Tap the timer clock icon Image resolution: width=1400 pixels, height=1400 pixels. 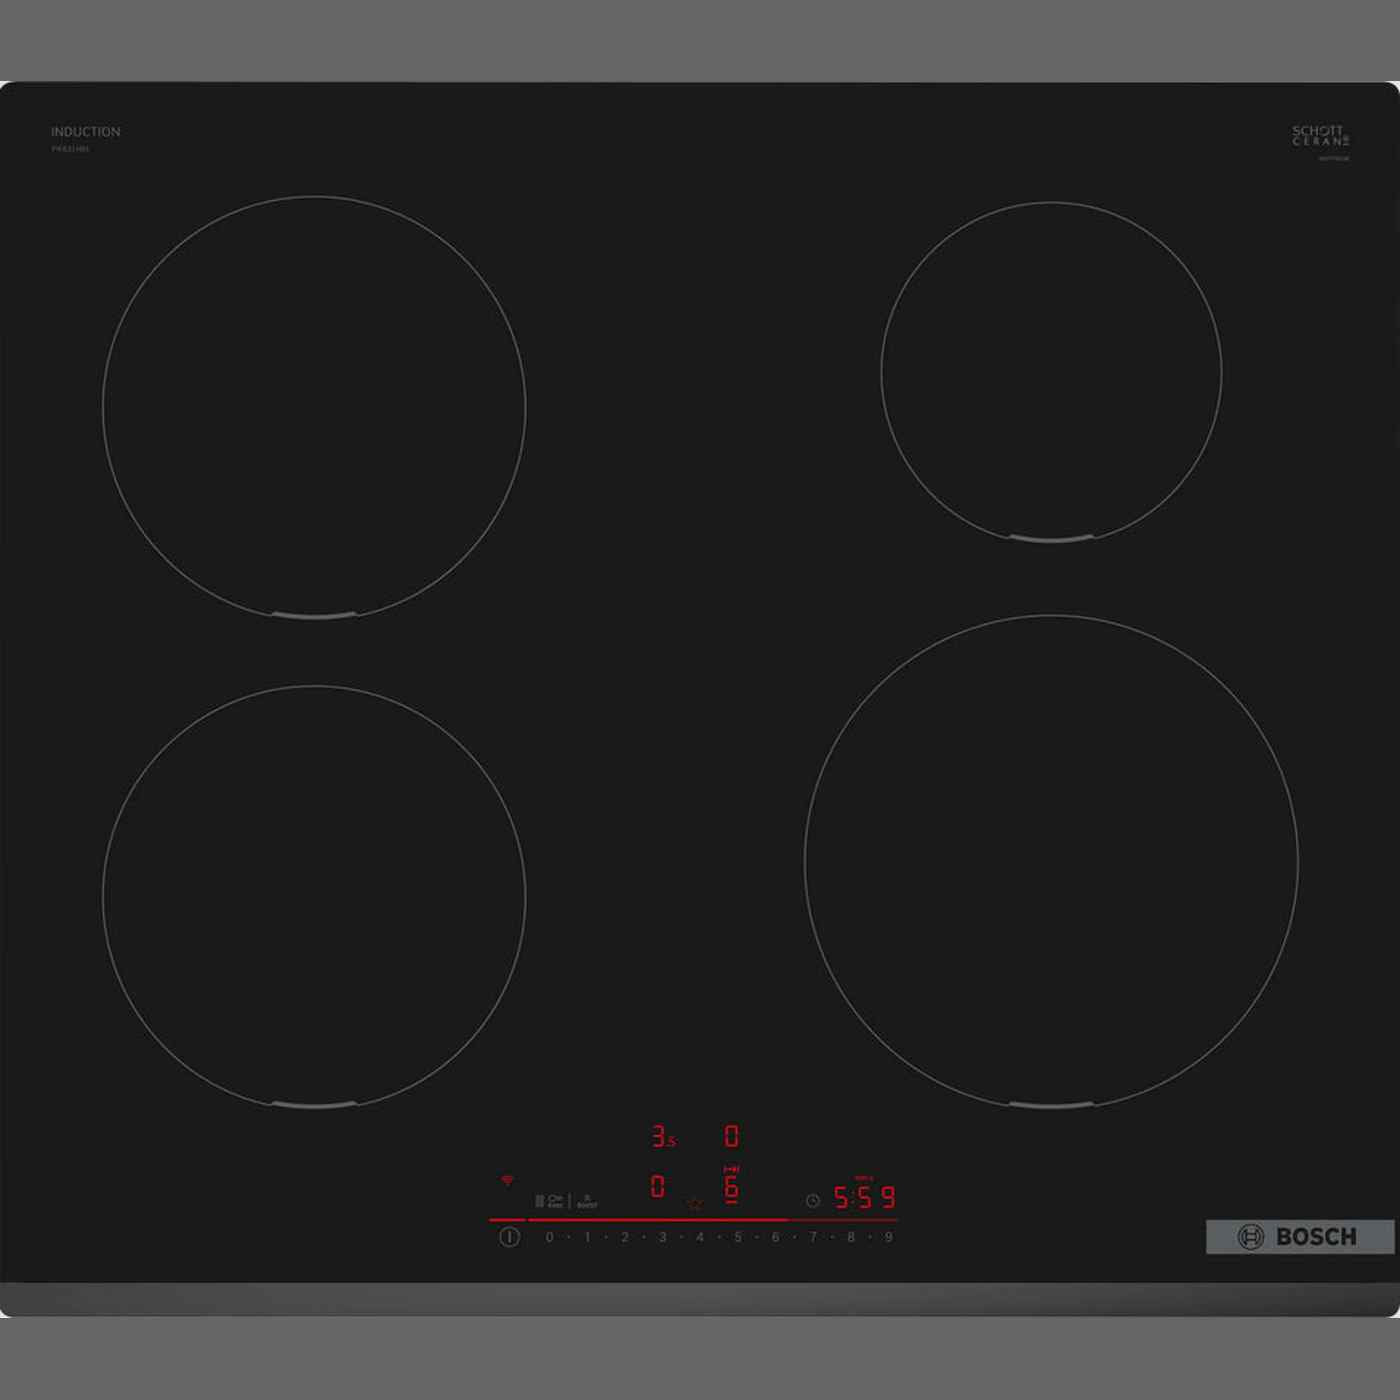(813, 1200)
